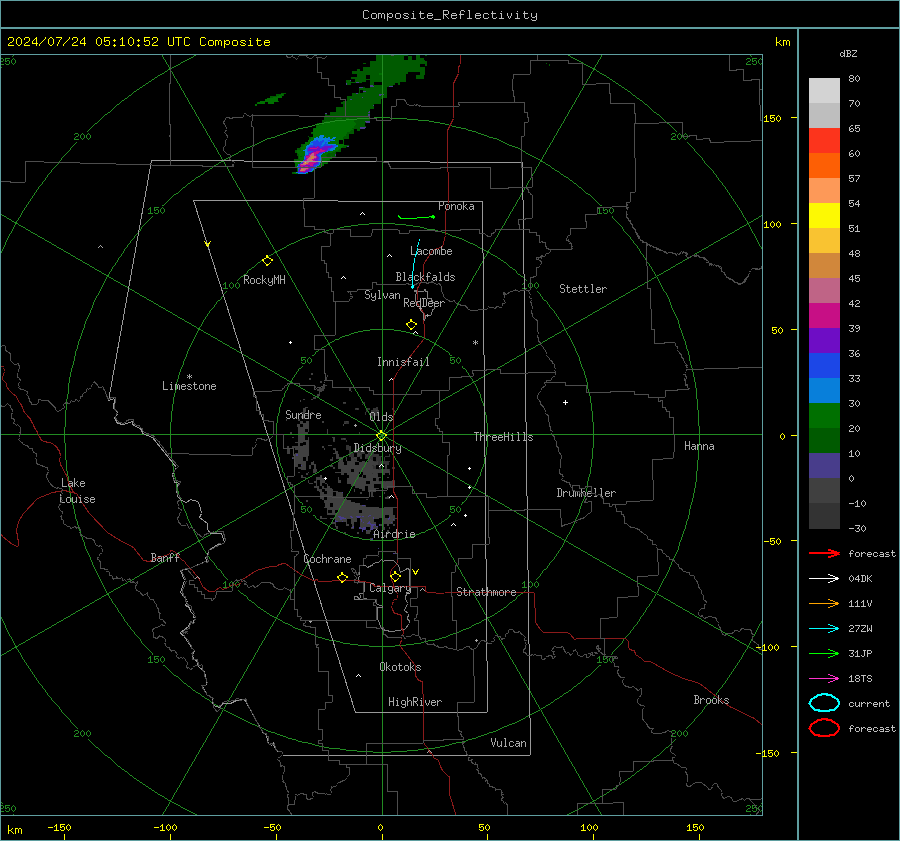Click the green 31JP arrow in legend
The height and width of the screenshot is (841, 900).
(824, 653)
